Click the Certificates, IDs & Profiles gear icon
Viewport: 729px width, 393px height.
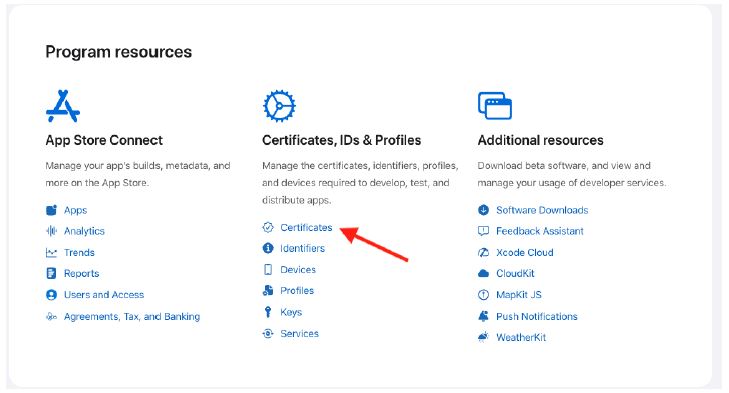click(x=279, y=106)
